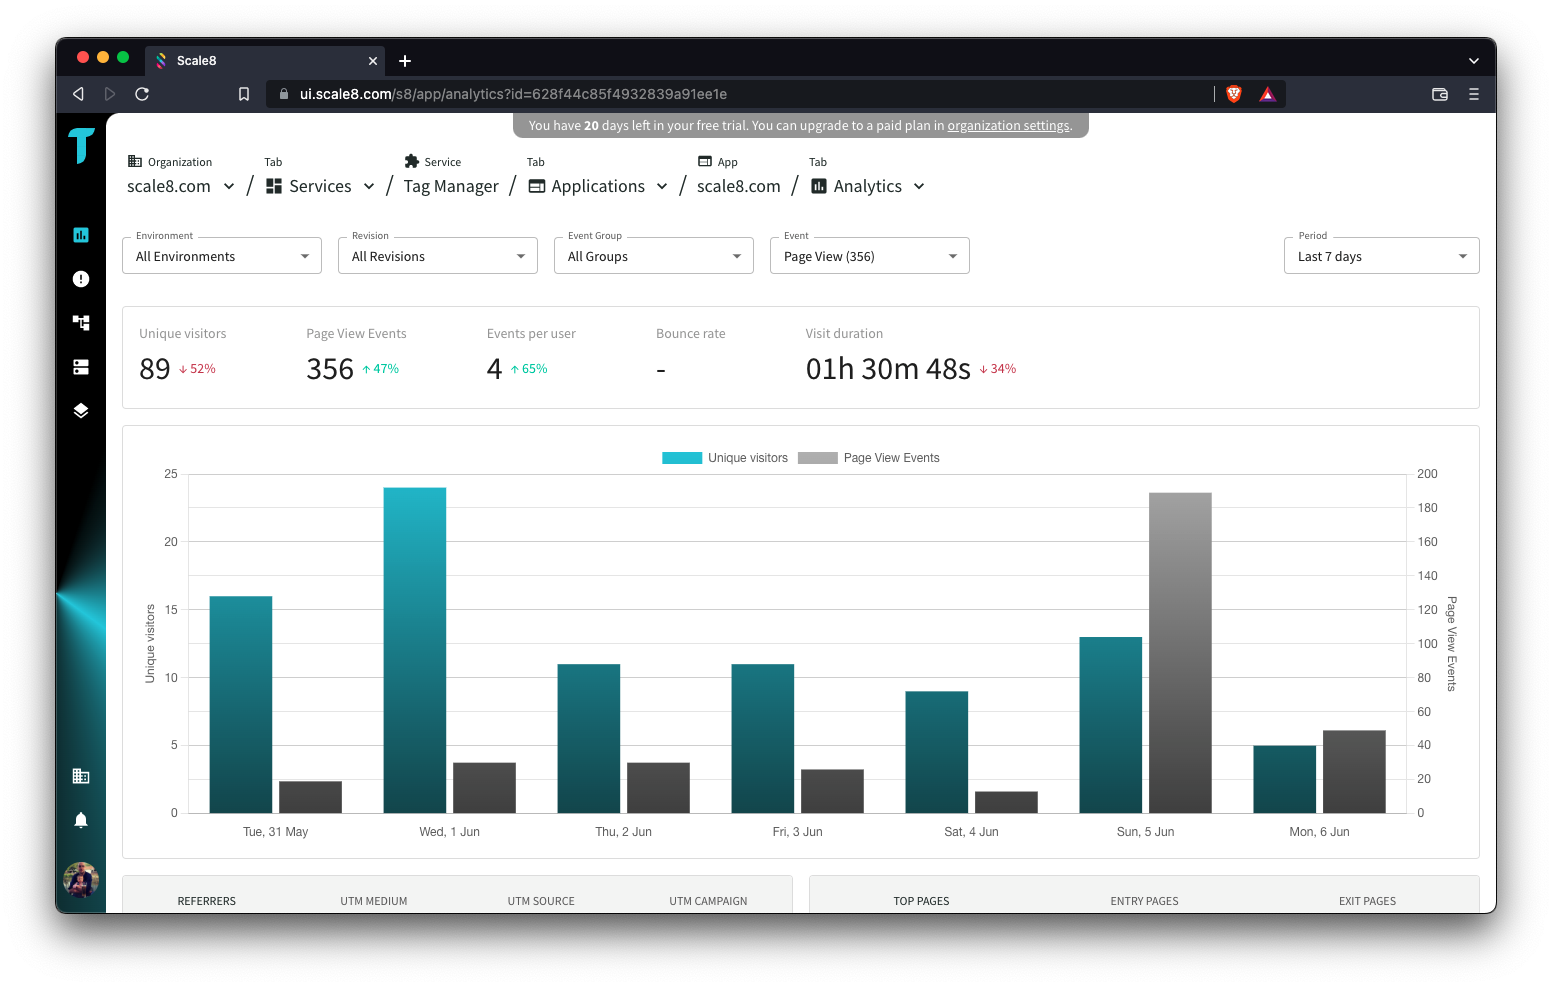This screenshot has height=987, width=1552.
Task: Click the Organization building icon in breadcrumb
Action: [135, 161]
